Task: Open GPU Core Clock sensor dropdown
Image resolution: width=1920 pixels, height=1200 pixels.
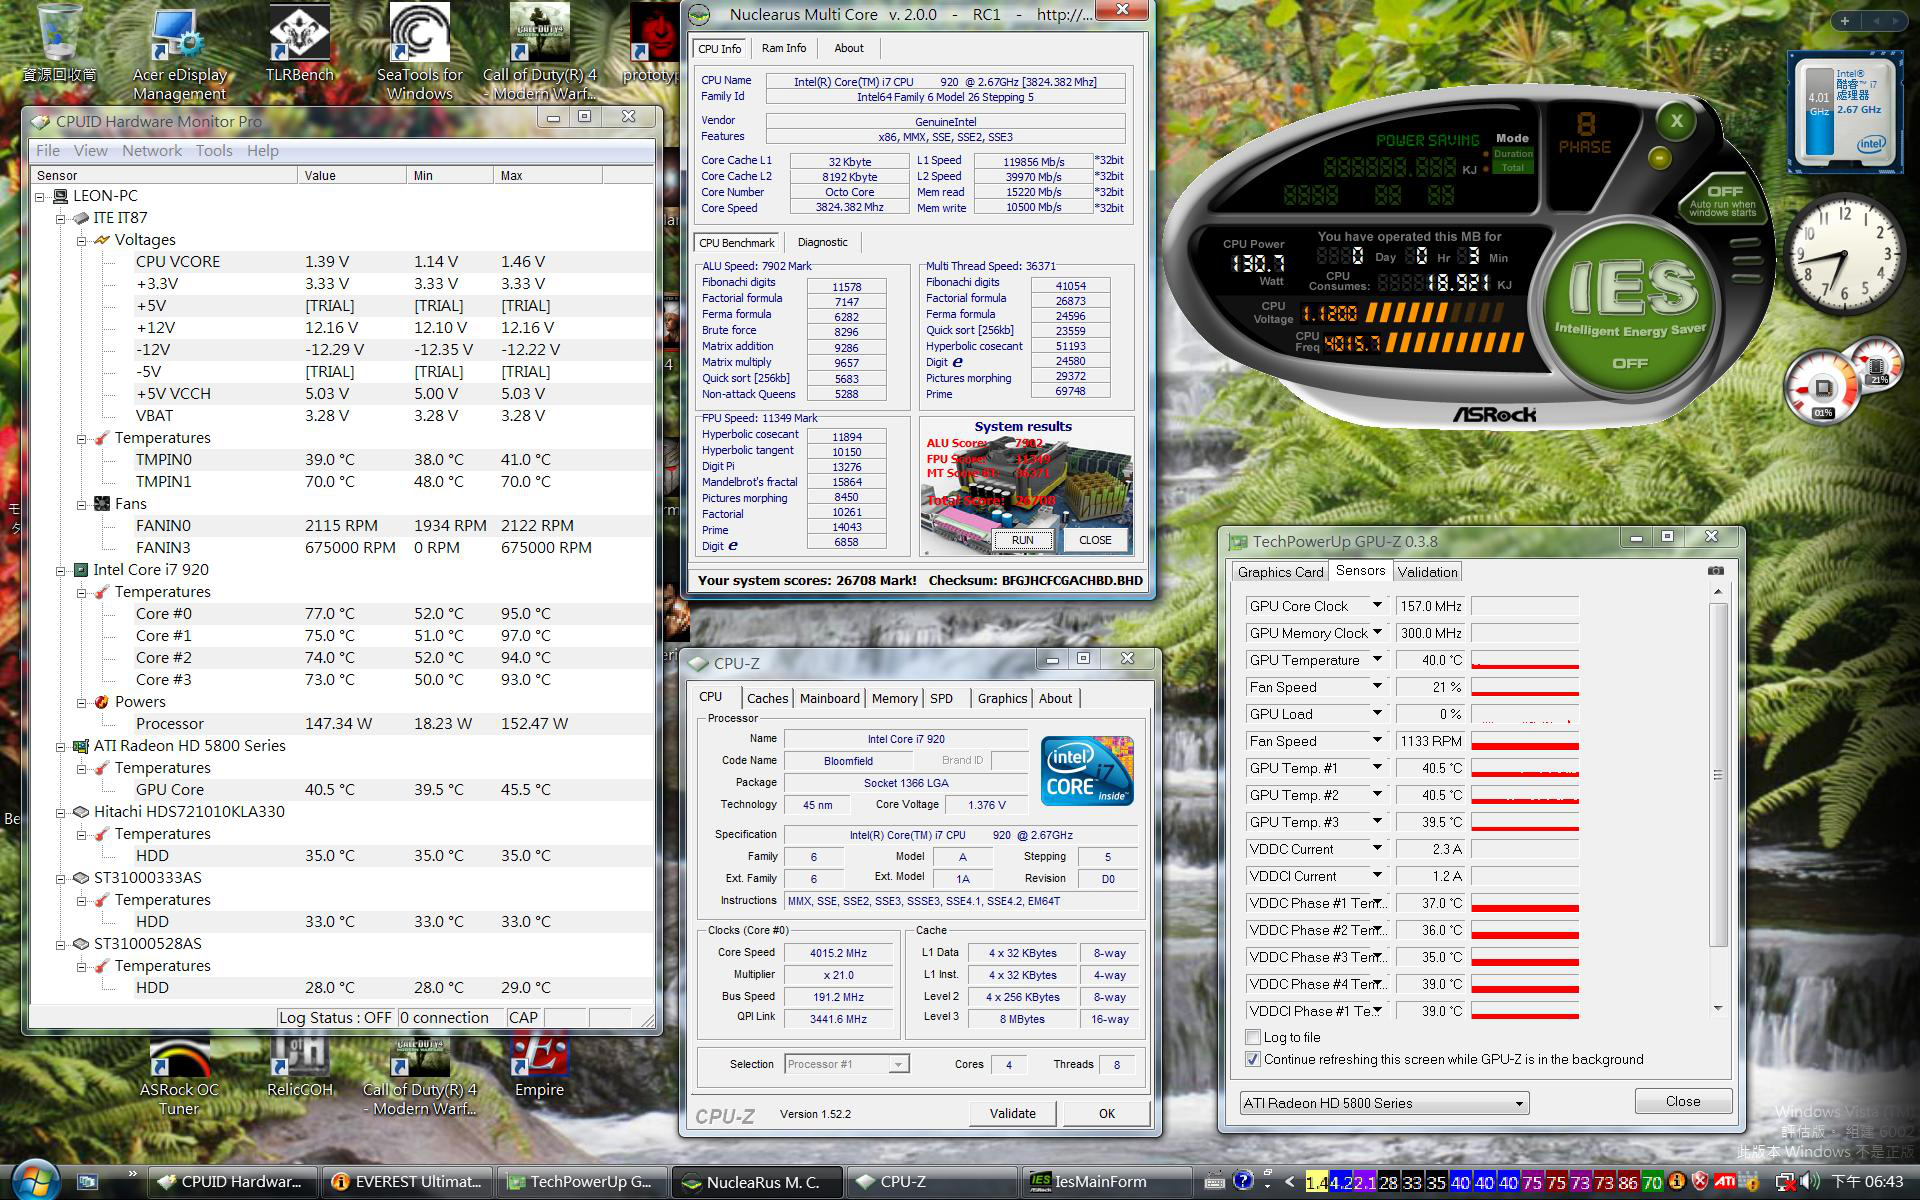Action: tap(1377, 606)
